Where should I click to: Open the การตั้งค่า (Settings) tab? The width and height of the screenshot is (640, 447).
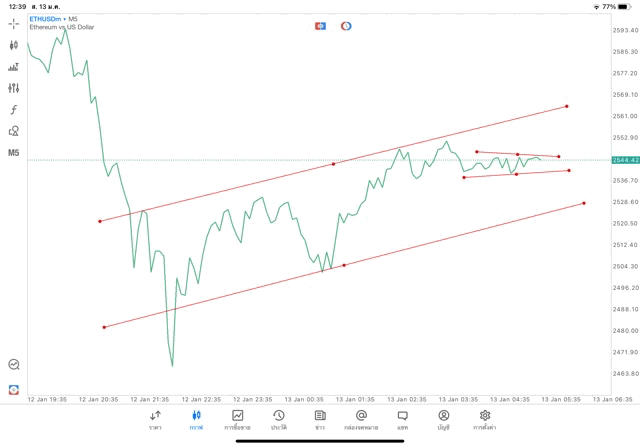tap(485, 419)
